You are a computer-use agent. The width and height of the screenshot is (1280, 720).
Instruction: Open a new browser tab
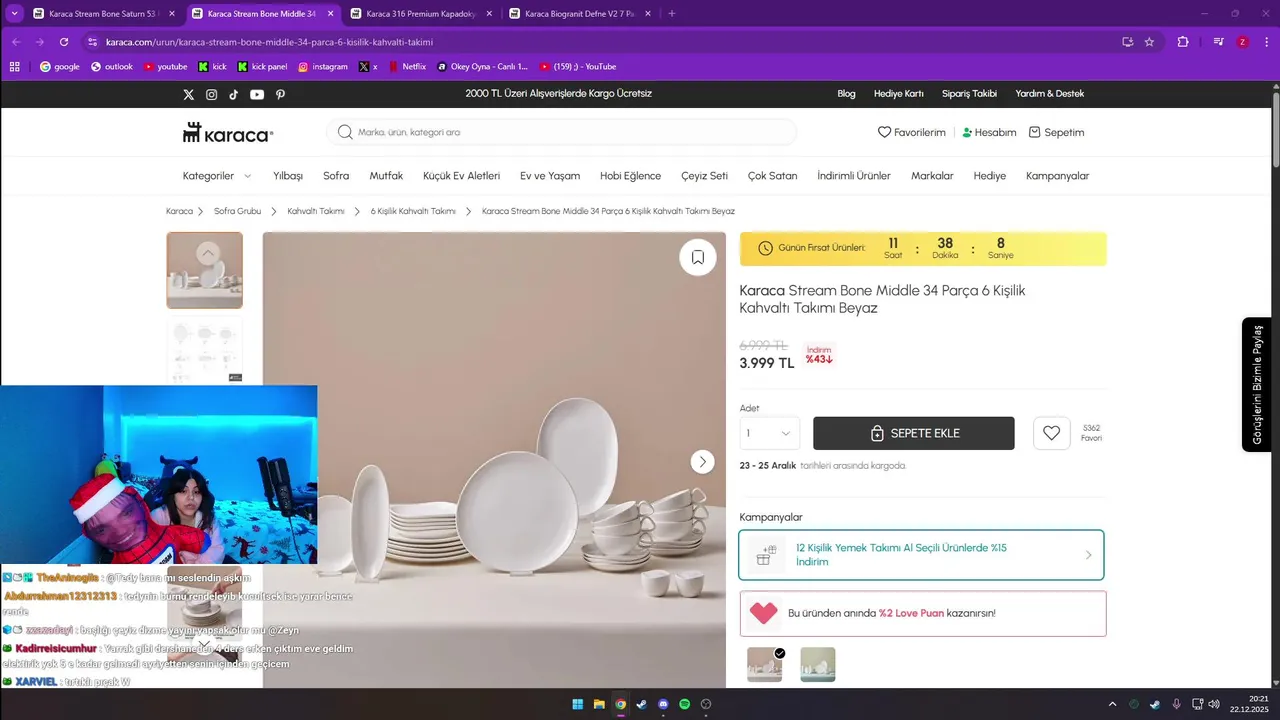671,13
